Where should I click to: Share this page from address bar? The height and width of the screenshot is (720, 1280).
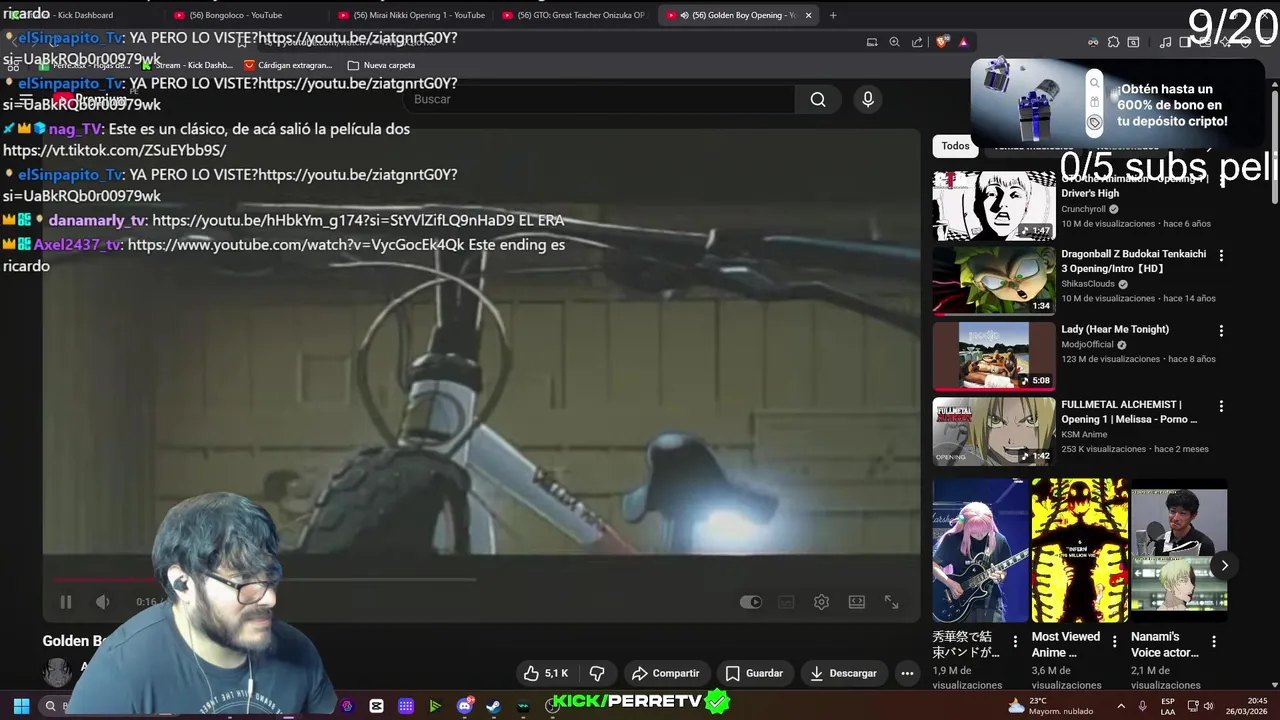[x=917, y=42]
